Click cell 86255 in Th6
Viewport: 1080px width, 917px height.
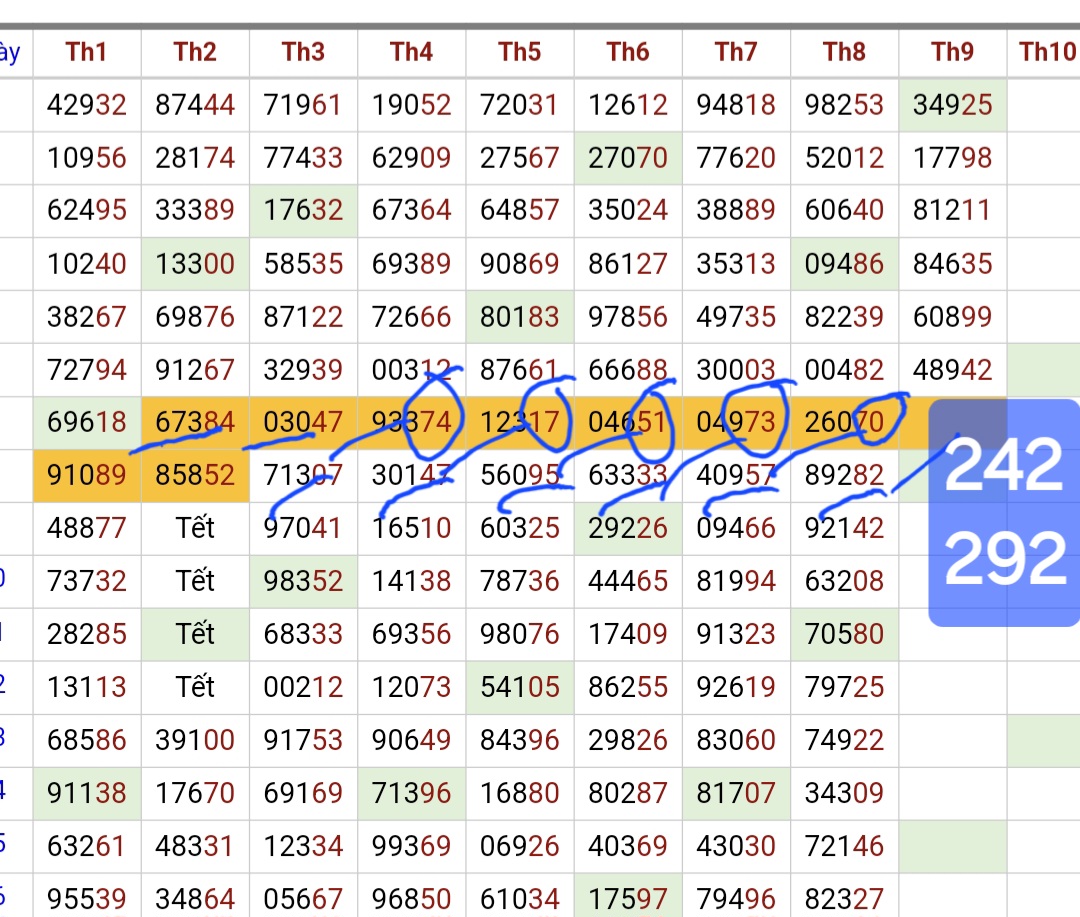click(627, 687)
